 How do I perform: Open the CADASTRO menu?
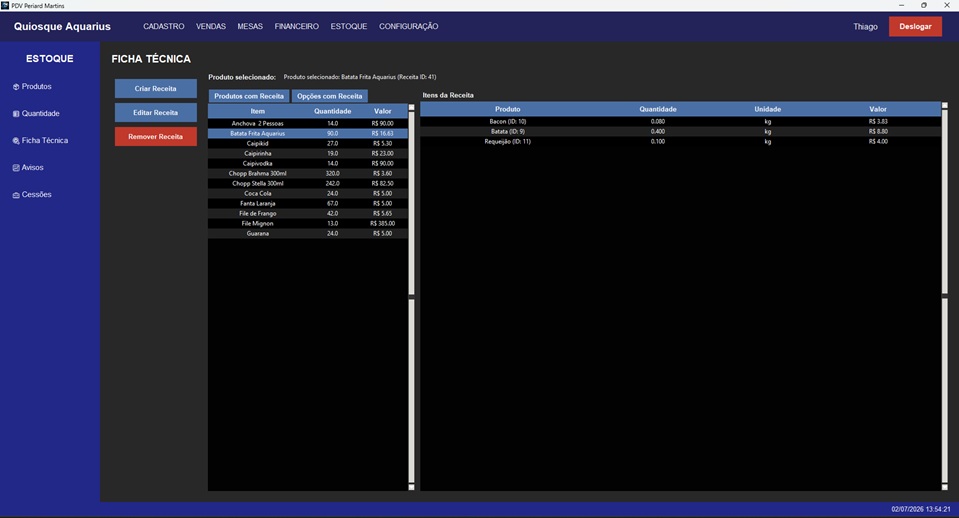[163, 26]
